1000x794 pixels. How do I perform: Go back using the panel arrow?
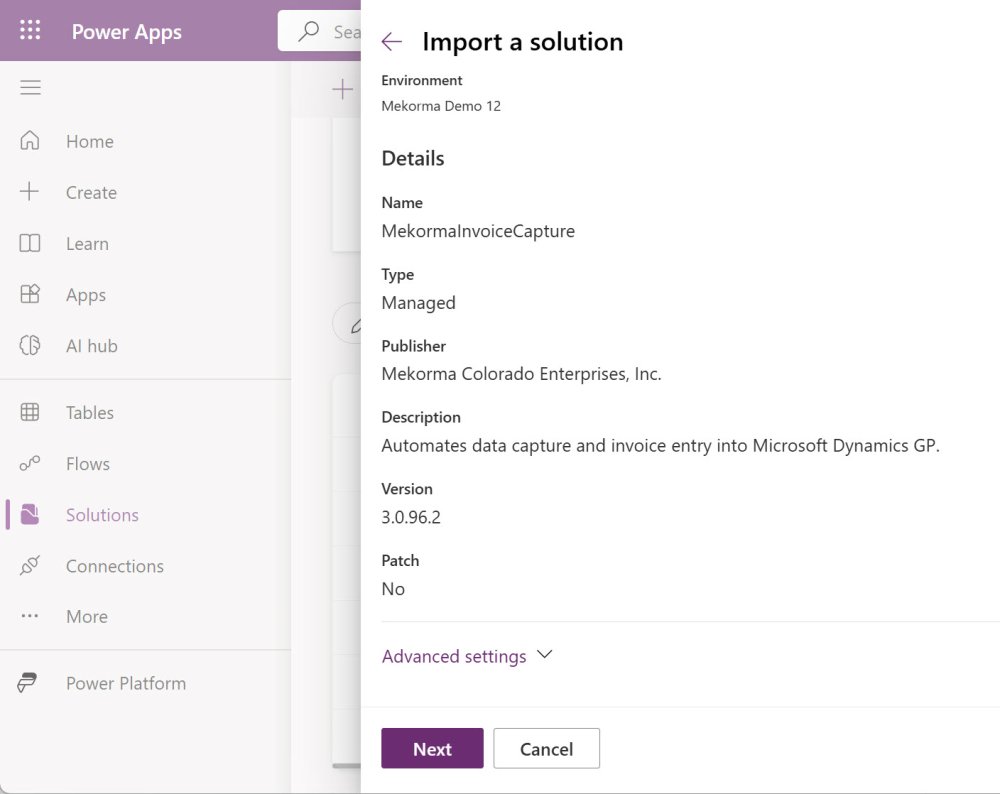tap(391, 41)
